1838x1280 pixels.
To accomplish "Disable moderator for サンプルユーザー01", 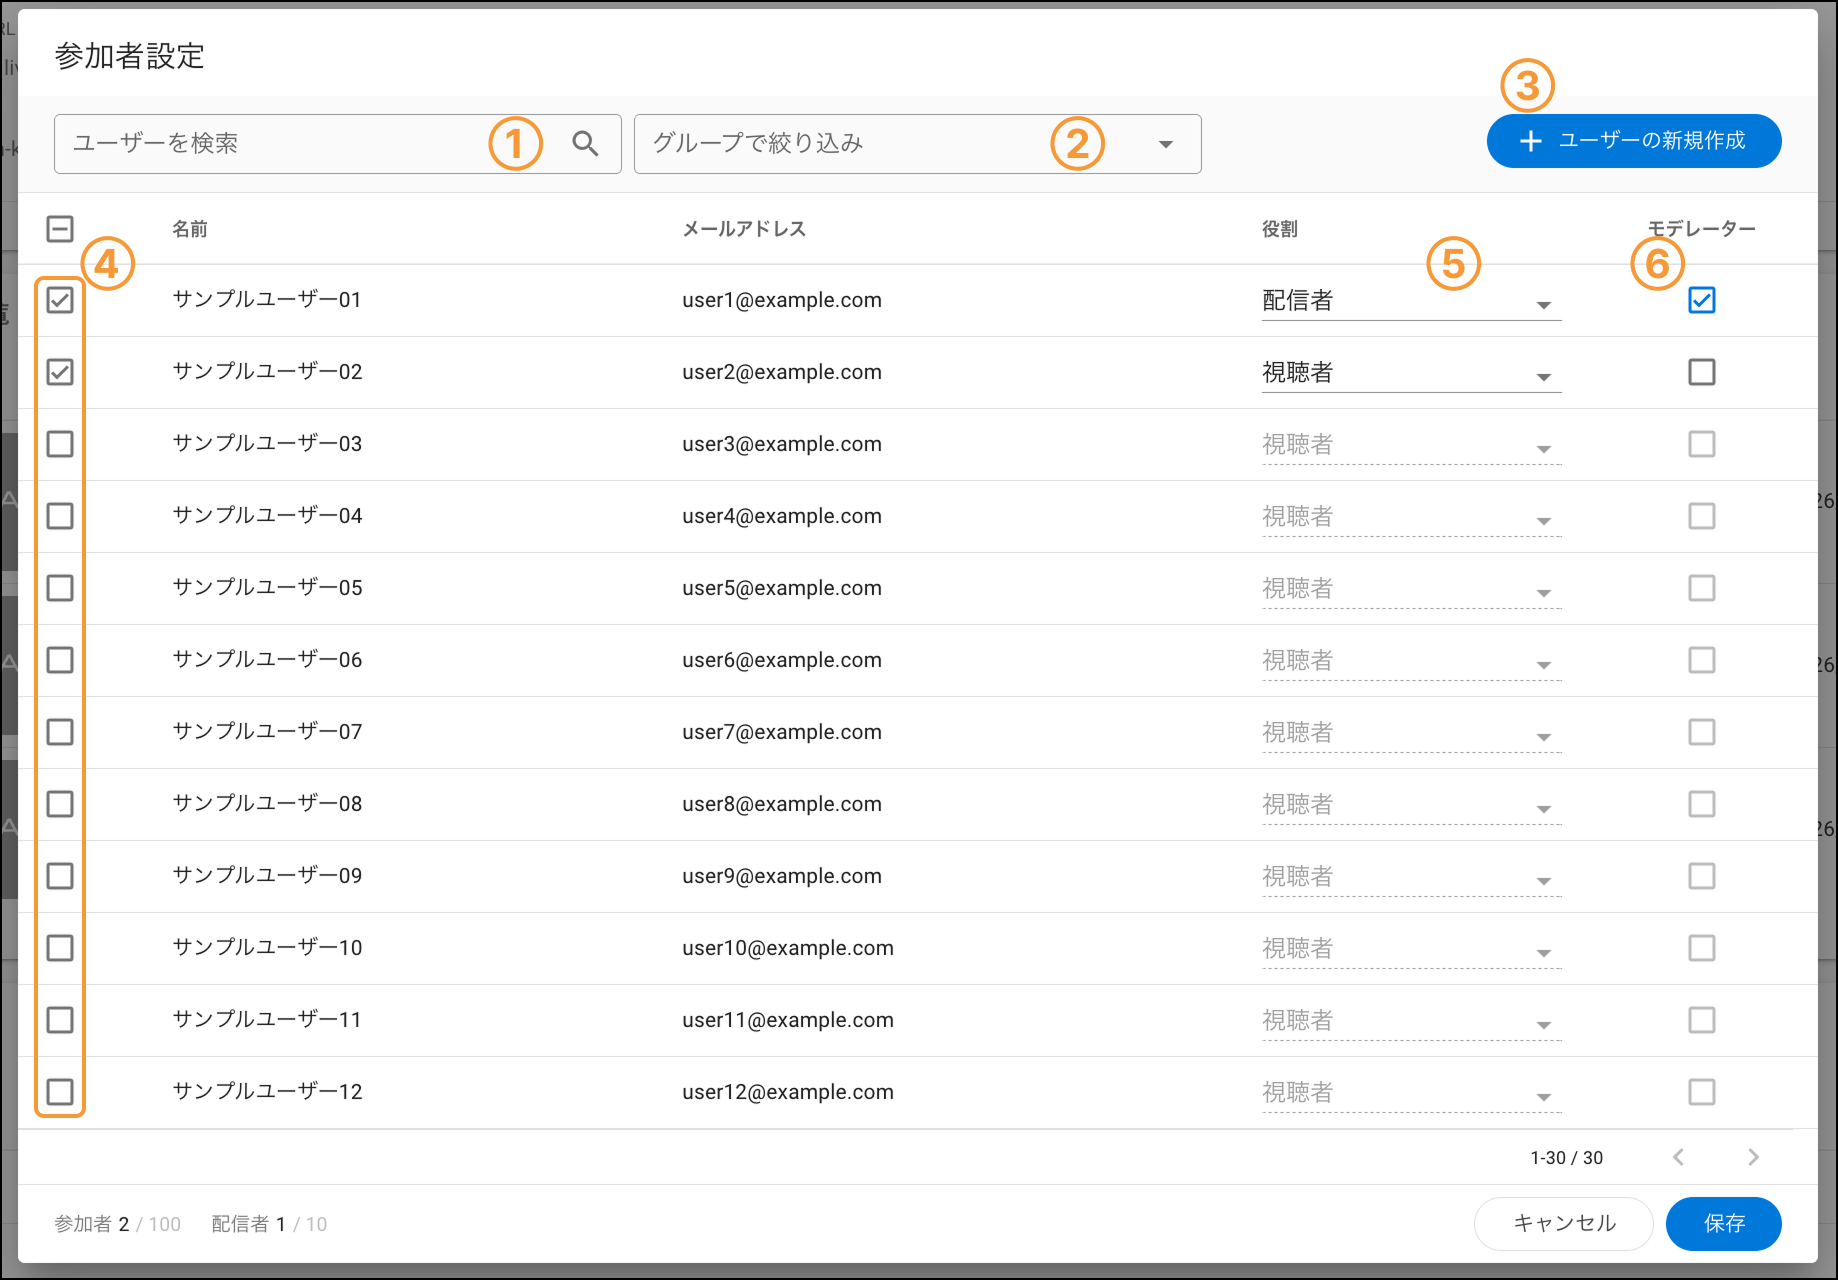I will coord(1701,300).
